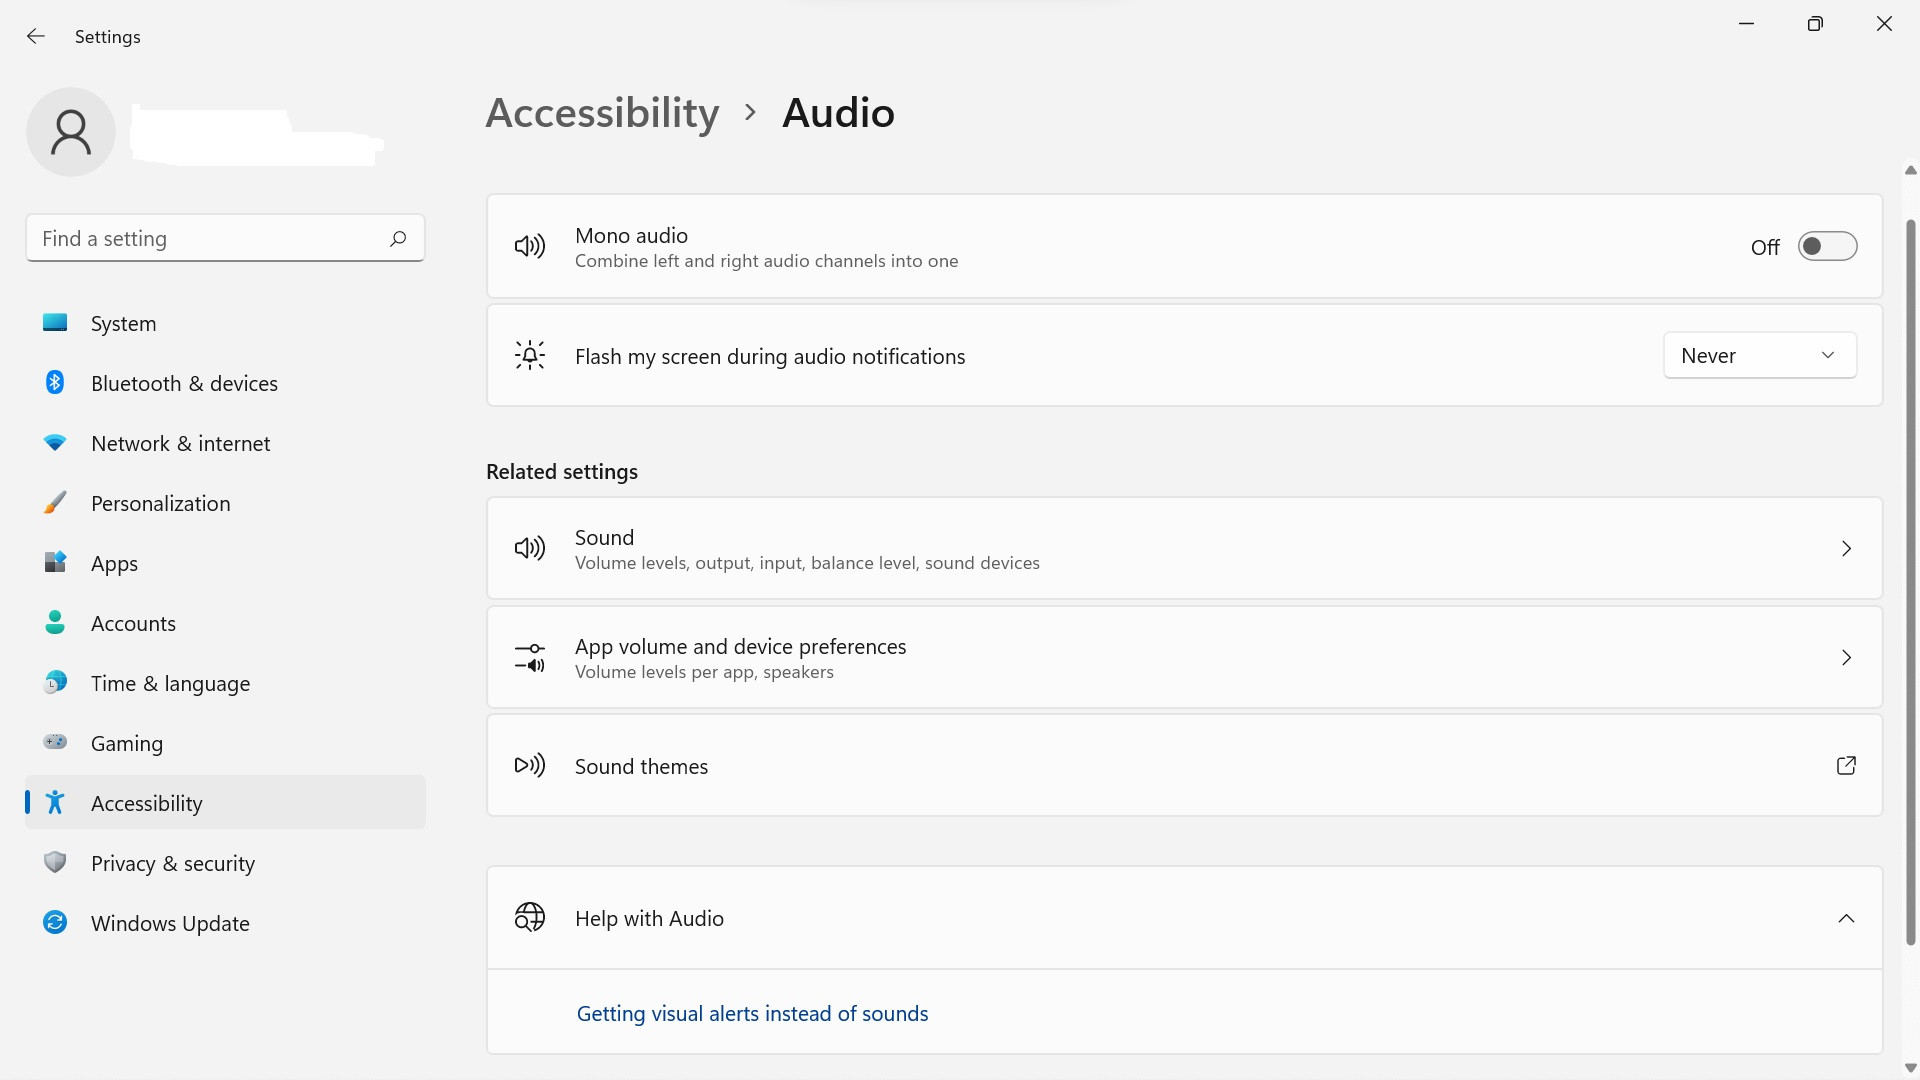Close the Settings window
The width and height of the screenshot is (1920, 1080).
point(1884,23)
